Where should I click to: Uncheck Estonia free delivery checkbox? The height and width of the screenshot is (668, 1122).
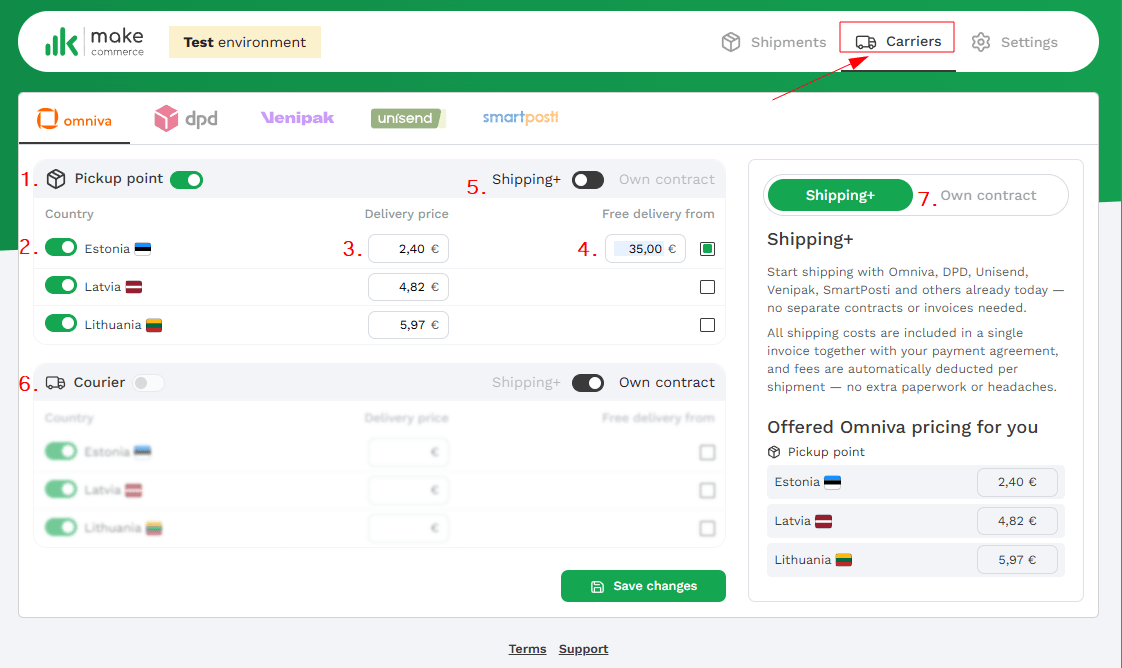pos(708,249)
